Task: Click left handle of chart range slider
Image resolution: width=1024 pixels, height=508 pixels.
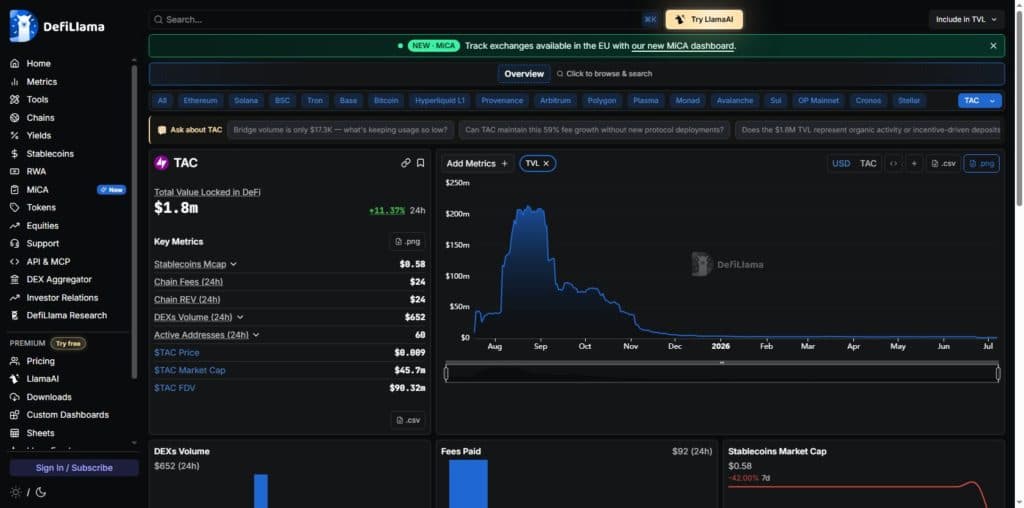Action: point(446,373)
